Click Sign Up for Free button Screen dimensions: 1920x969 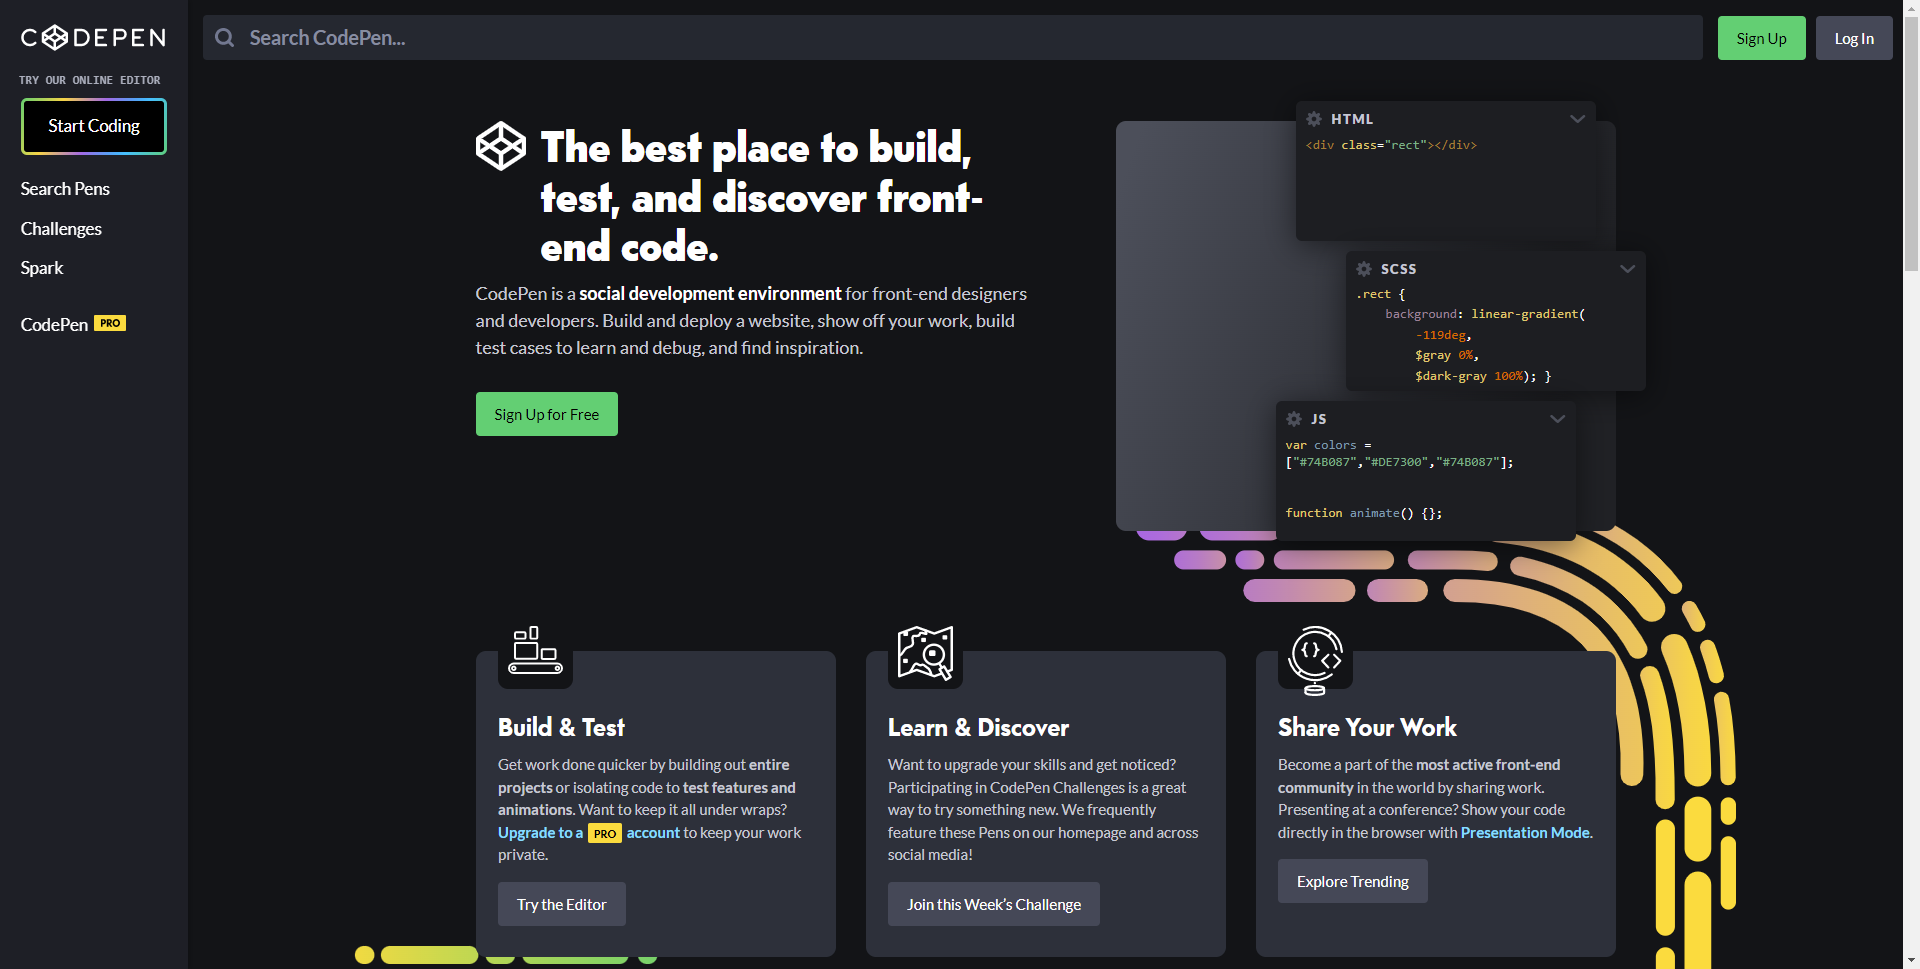pyautogui.click(x=547, y=414)
